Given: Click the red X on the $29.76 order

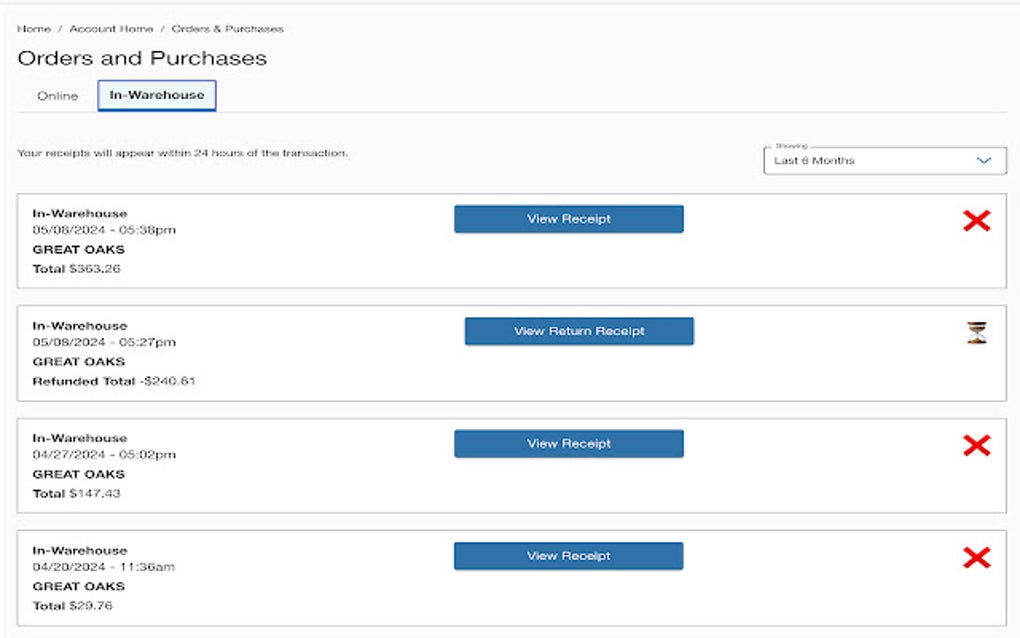Looking at the screenshot, I should point(976,558).
